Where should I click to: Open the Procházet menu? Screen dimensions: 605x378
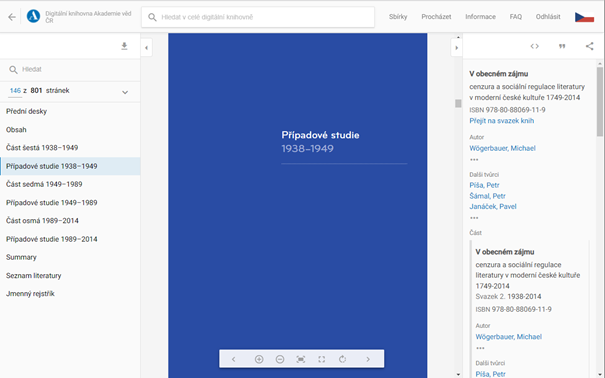tap(436, 17)
